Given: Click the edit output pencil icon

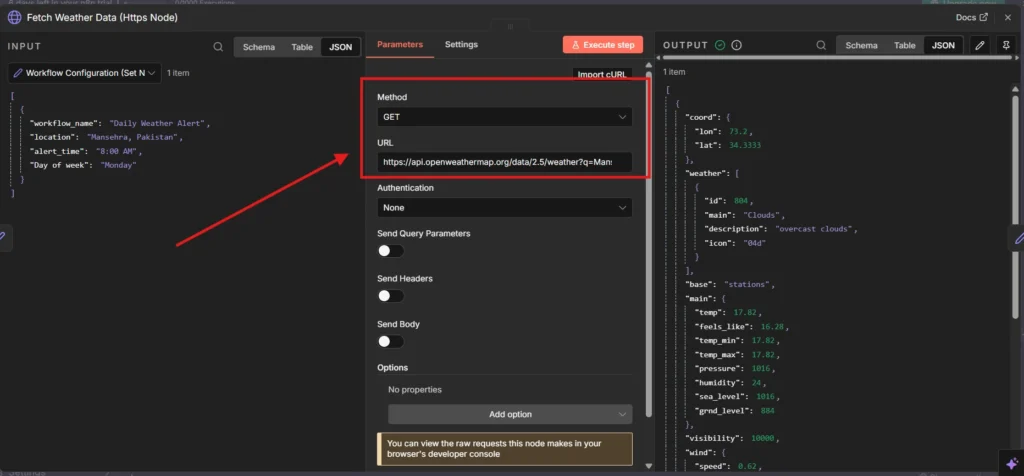Looking at the screenshot, I should tap(979, 46).
